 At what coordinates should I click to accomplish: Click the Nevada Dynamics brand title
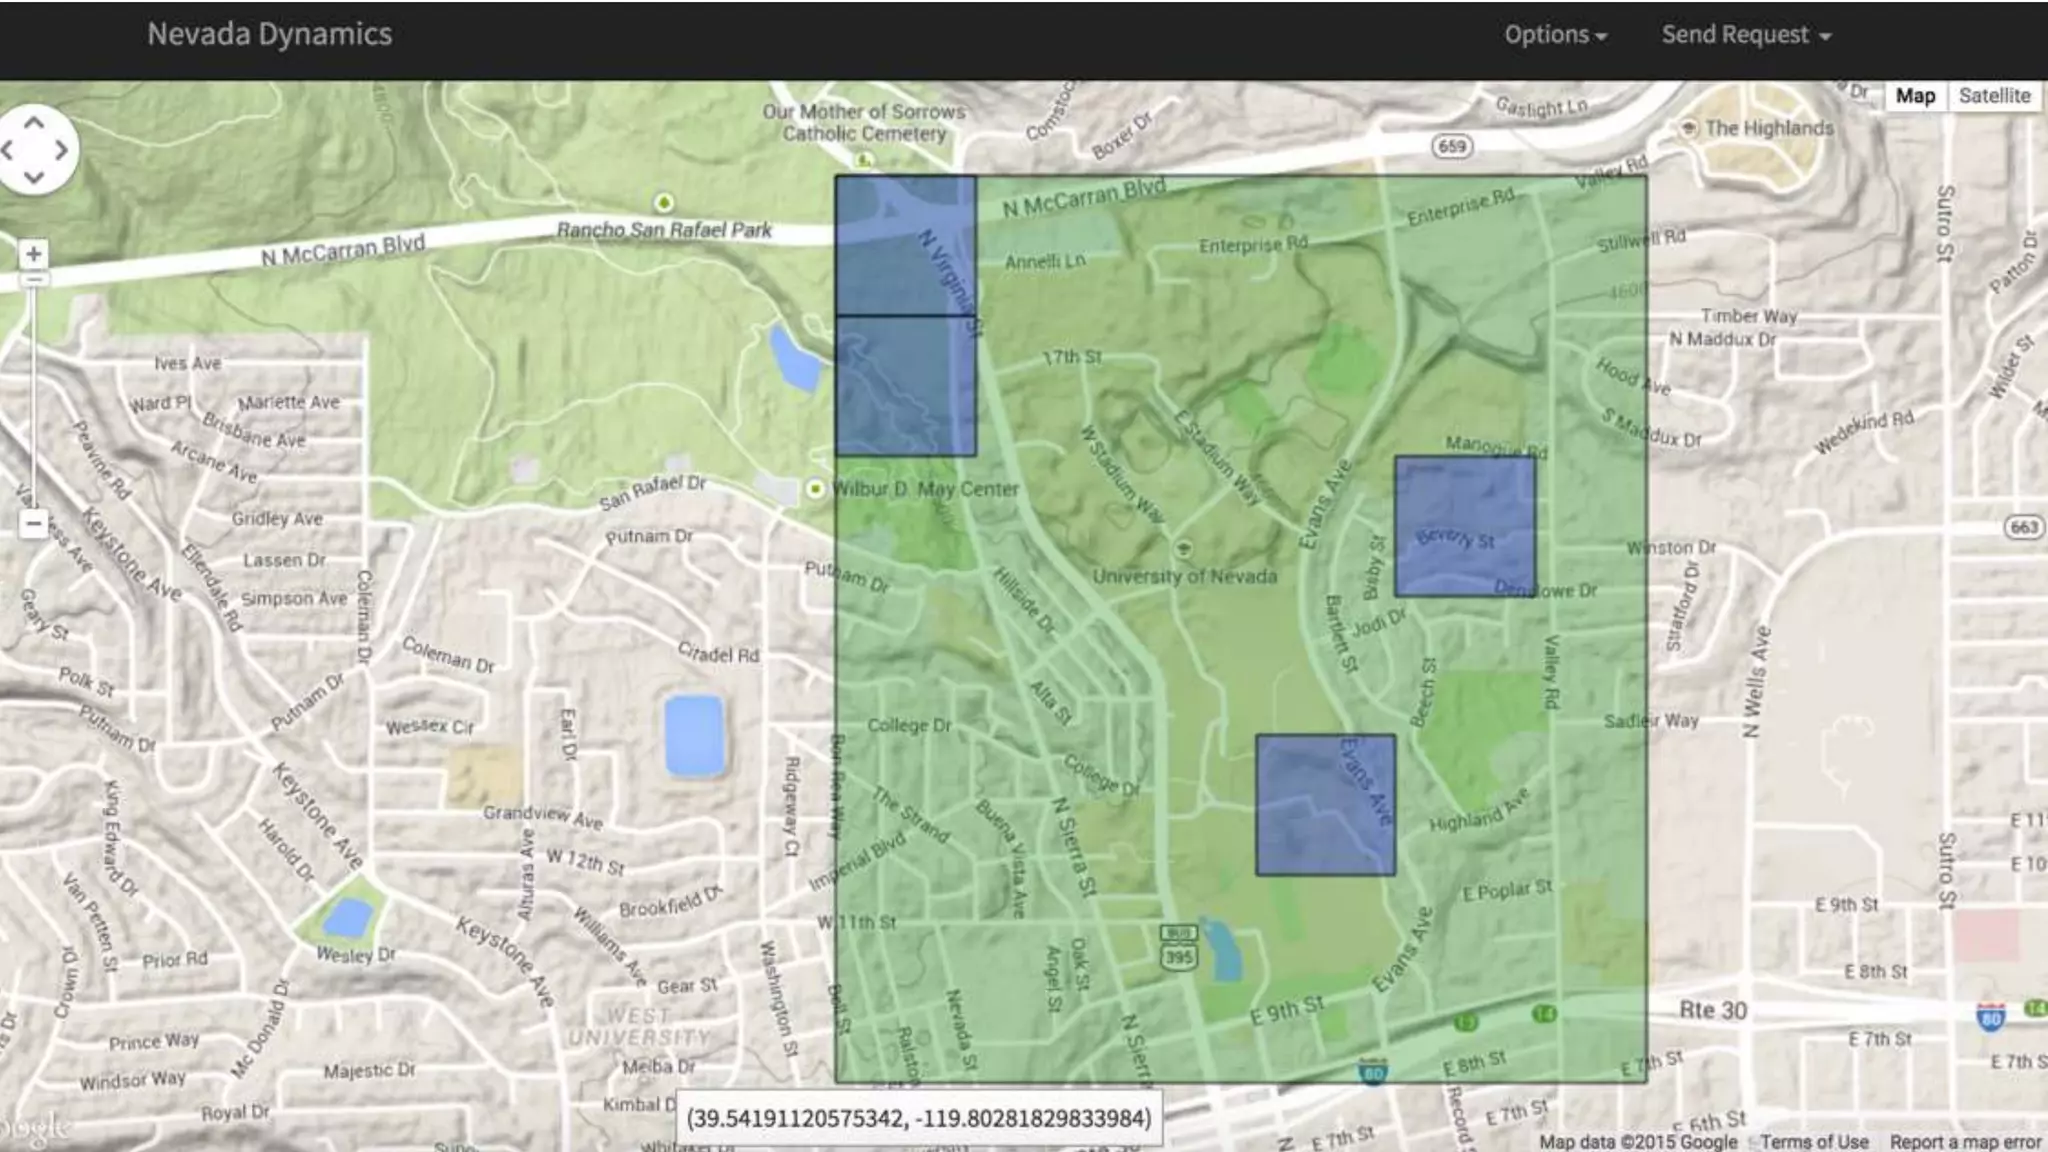[270, 34]
